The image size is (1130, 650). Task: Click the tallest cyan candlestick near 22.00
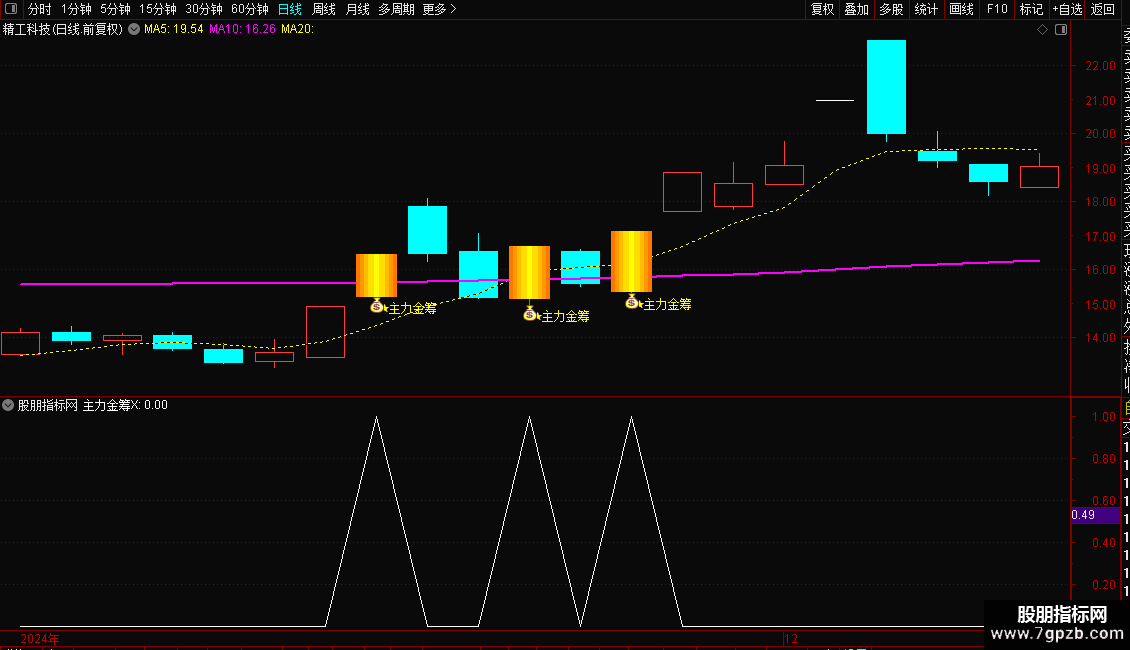coord(886,87)
